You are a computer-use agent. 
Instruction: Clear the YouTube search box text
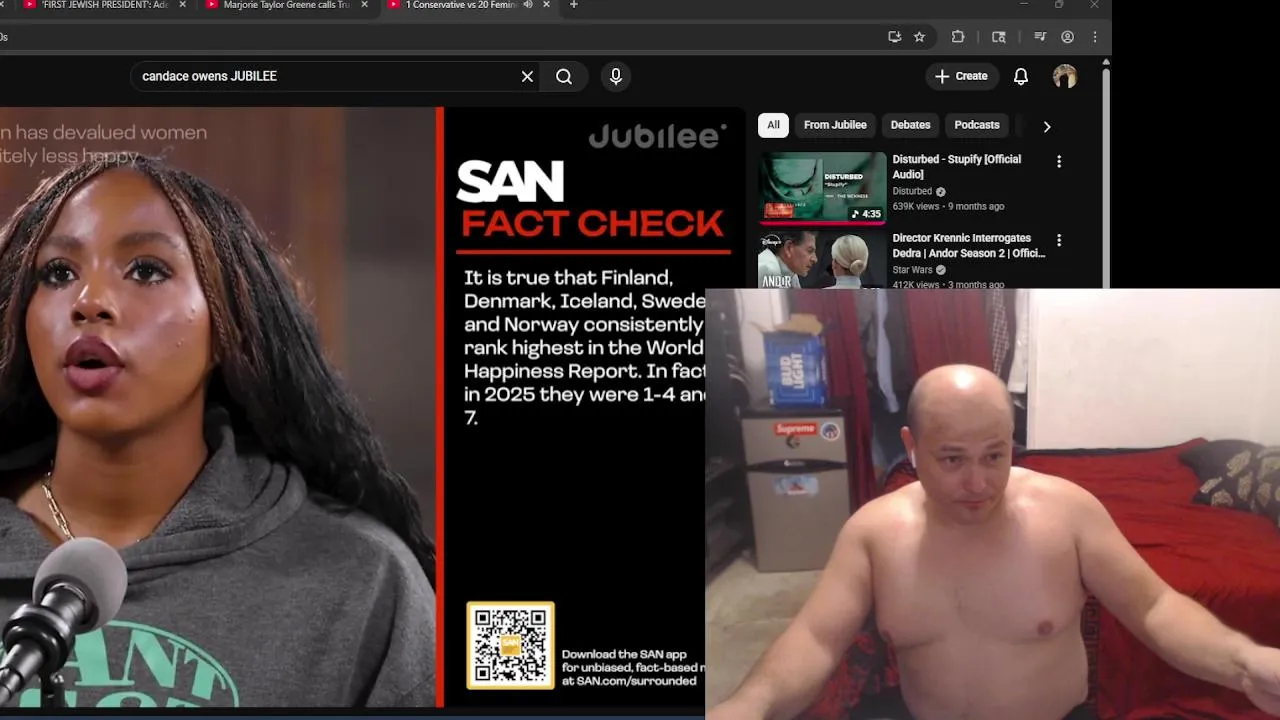(x=527, y=76)
